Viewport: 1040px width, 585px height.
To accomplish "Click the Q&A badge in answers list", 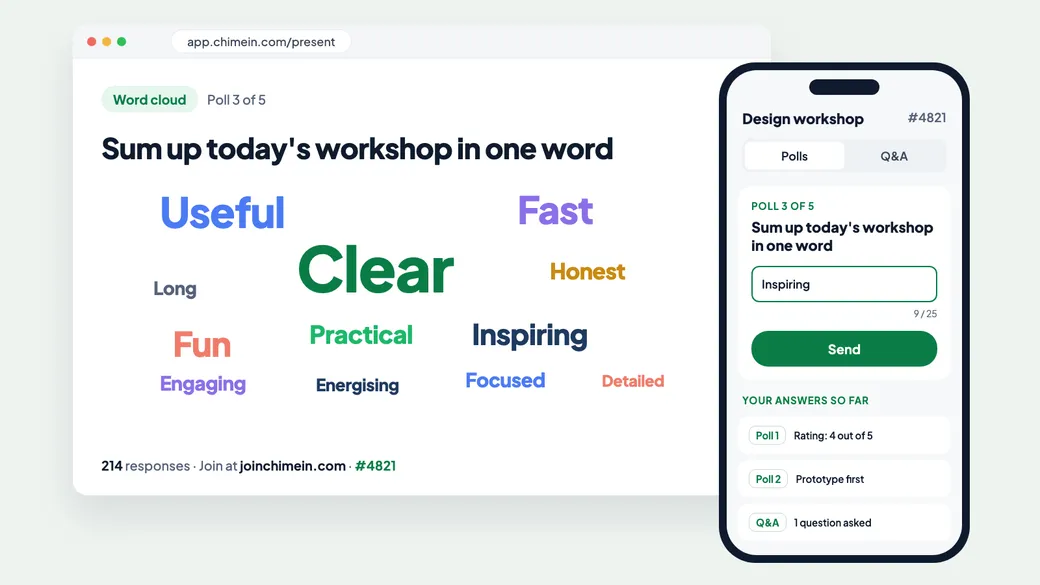I will click(x=767, y=523).
